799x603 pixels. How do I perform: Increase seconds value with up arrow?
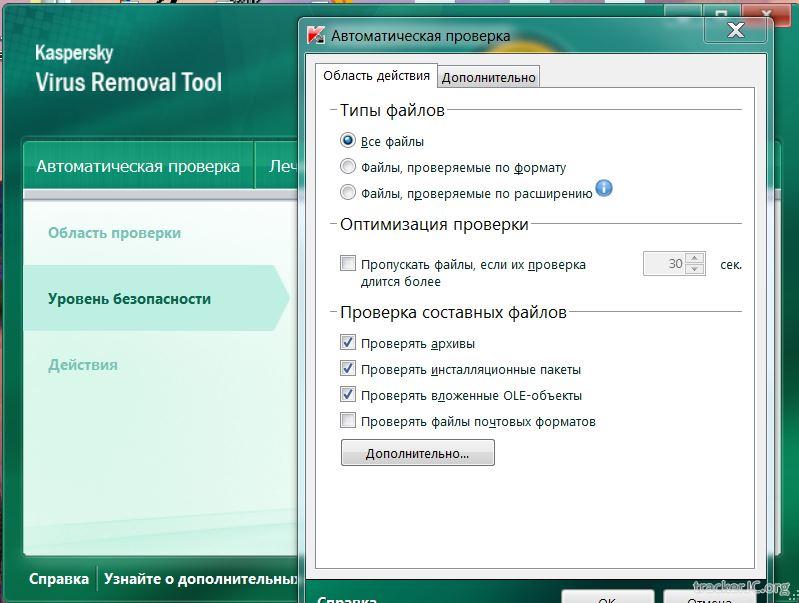695,259
